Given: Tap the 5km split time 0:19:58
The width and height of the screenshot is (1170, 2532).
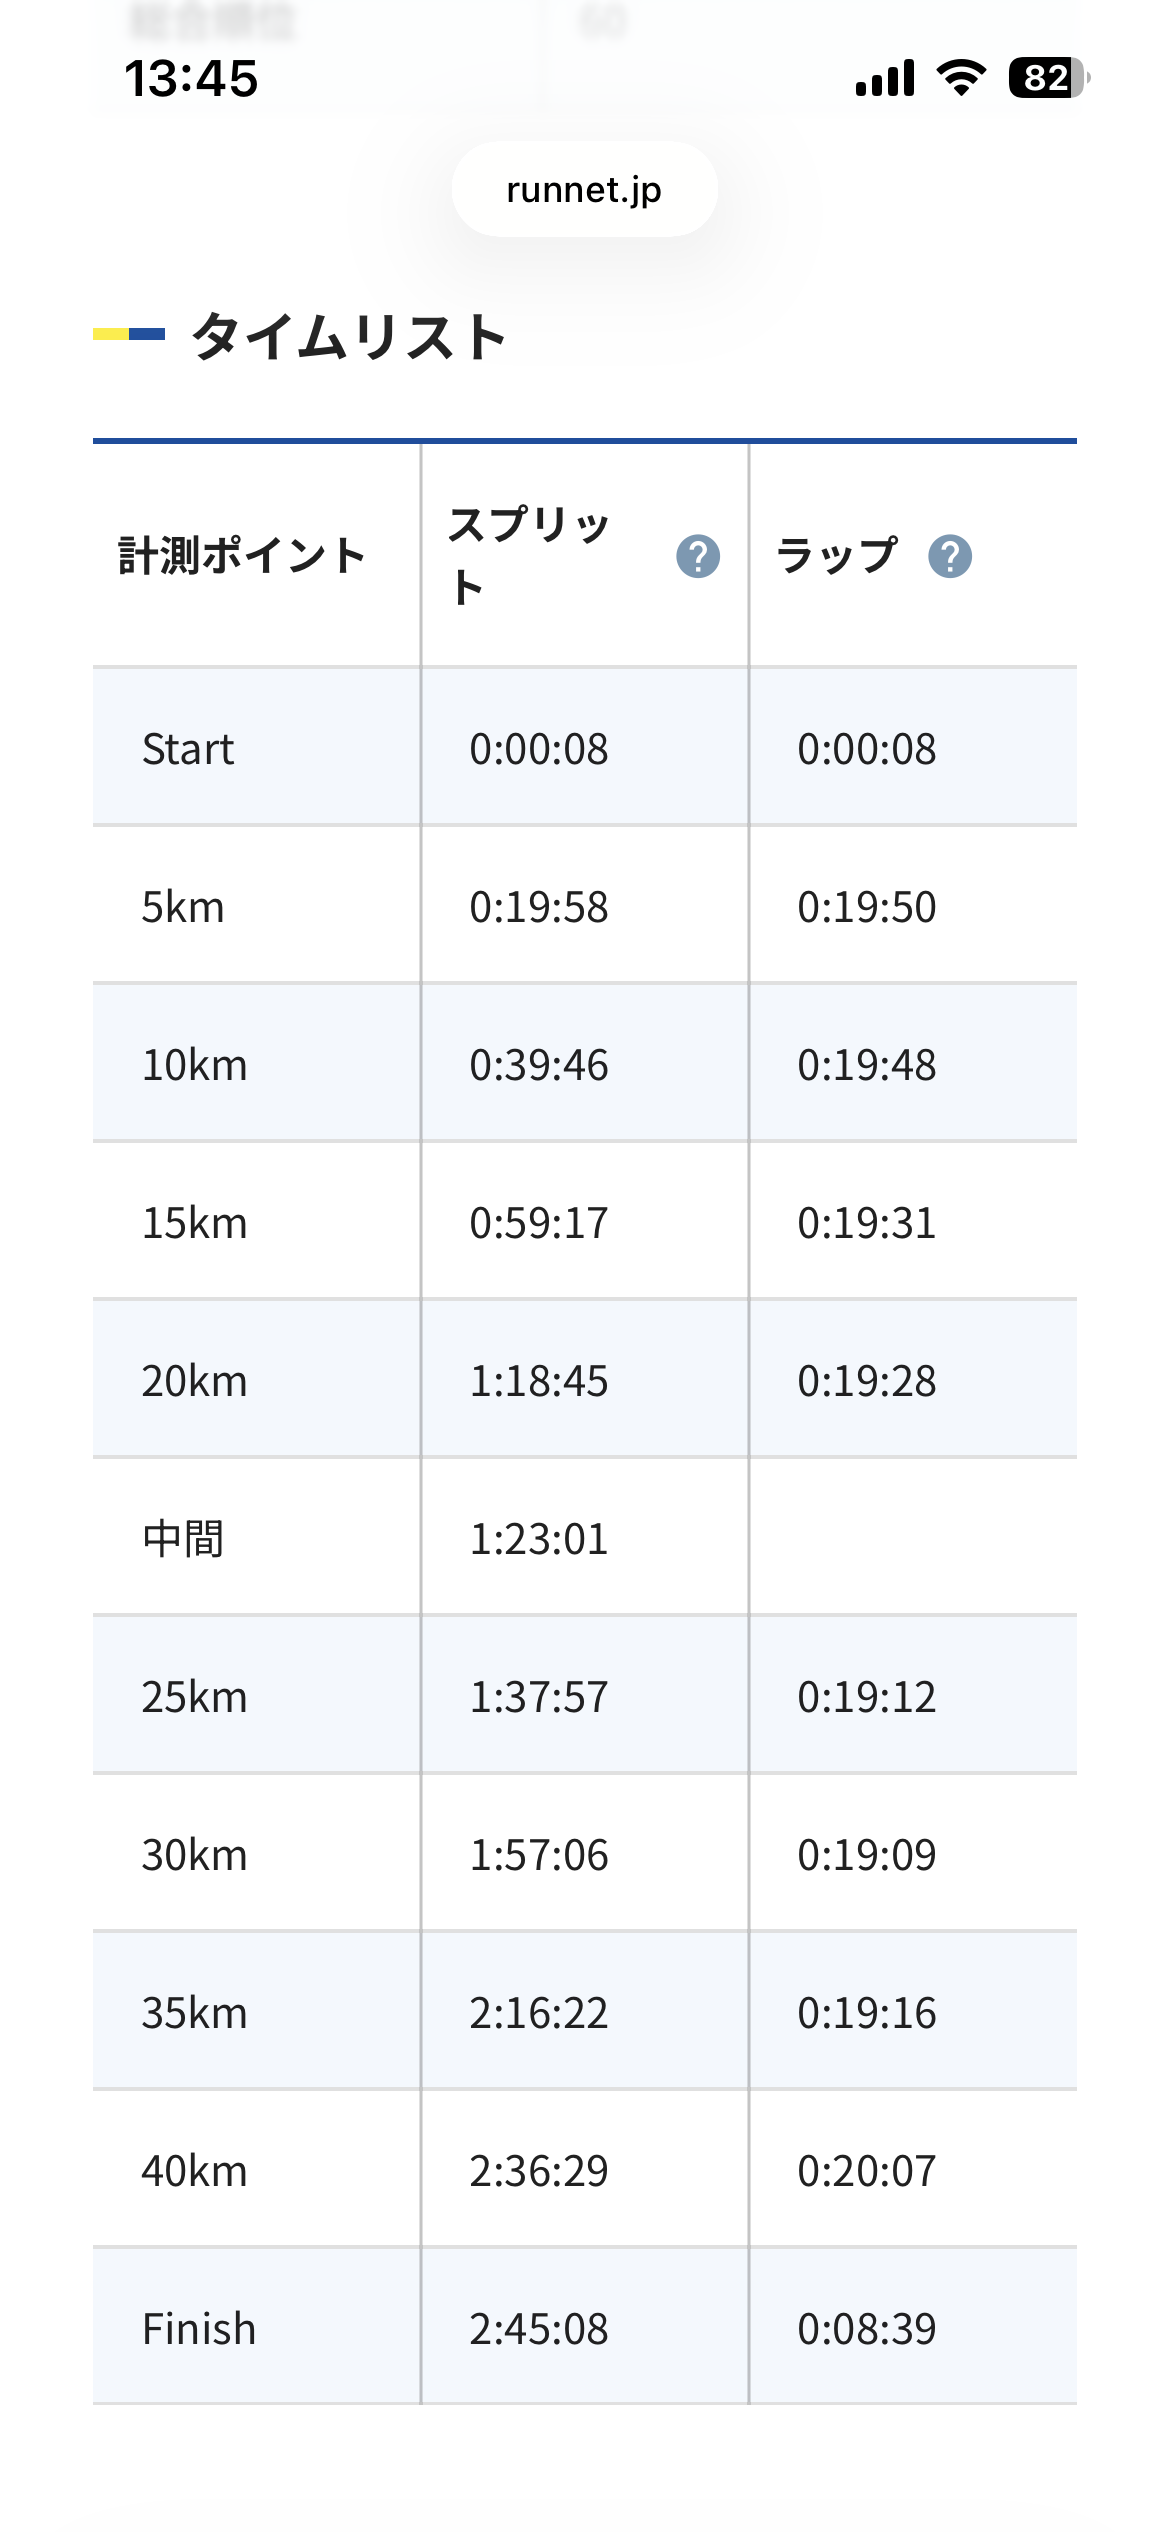Looking at the screenshot, I should click(539, 907).
